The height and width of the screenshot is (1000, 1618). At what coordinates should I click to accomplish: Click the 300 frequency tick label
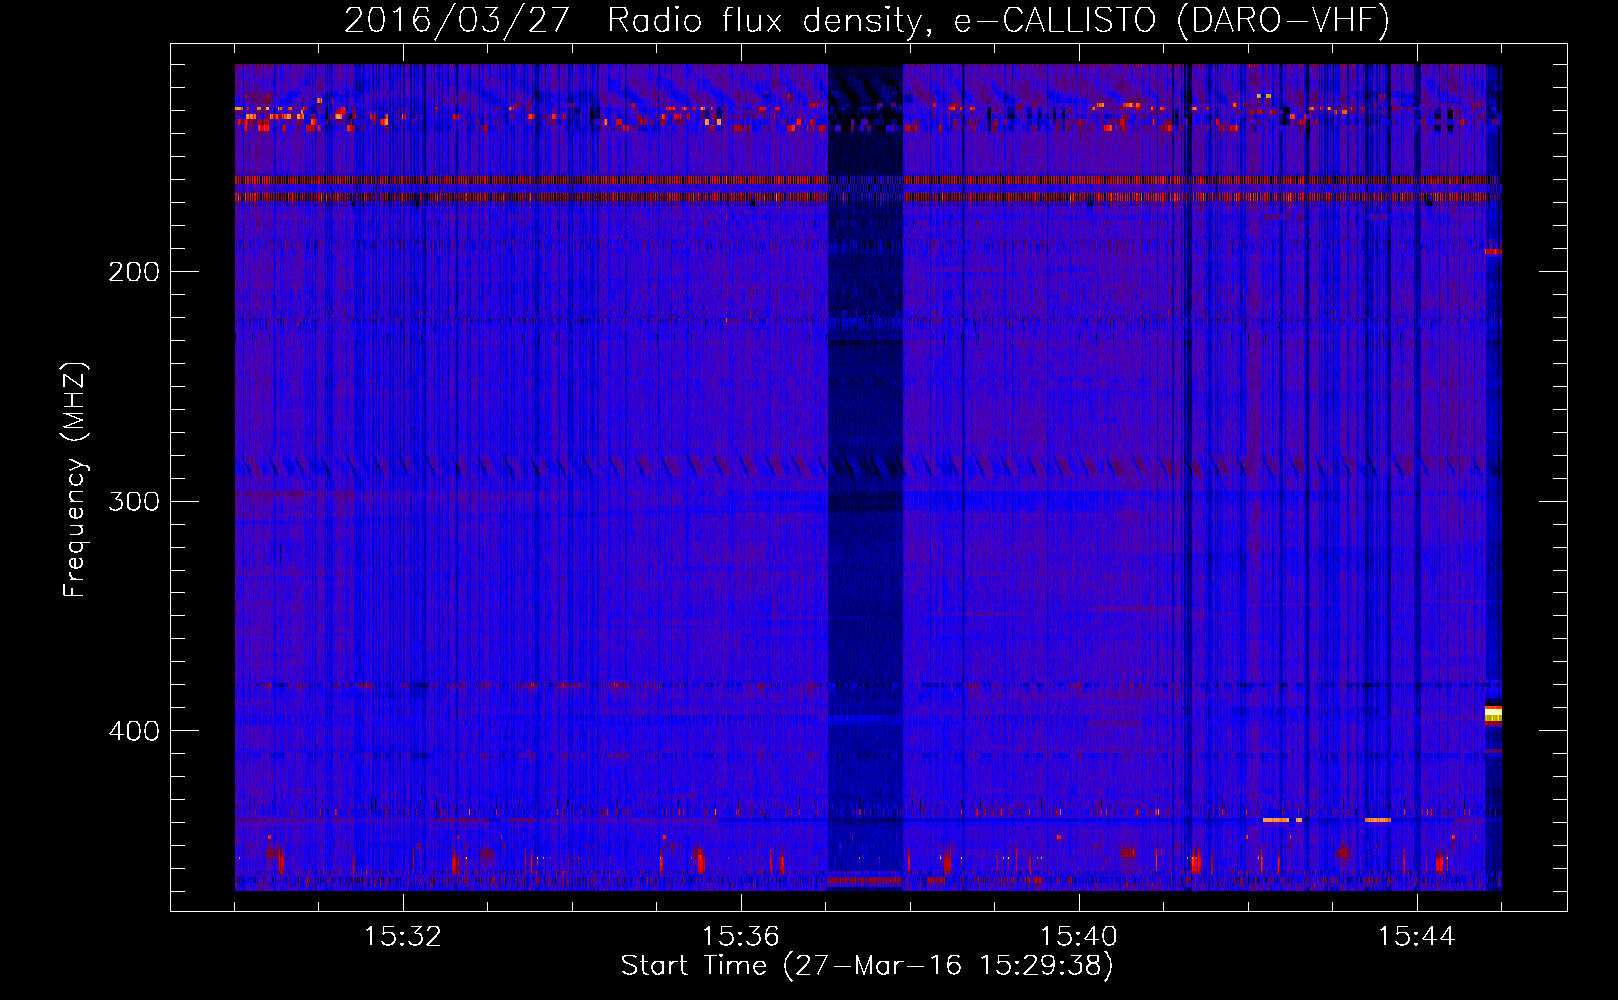134,501
